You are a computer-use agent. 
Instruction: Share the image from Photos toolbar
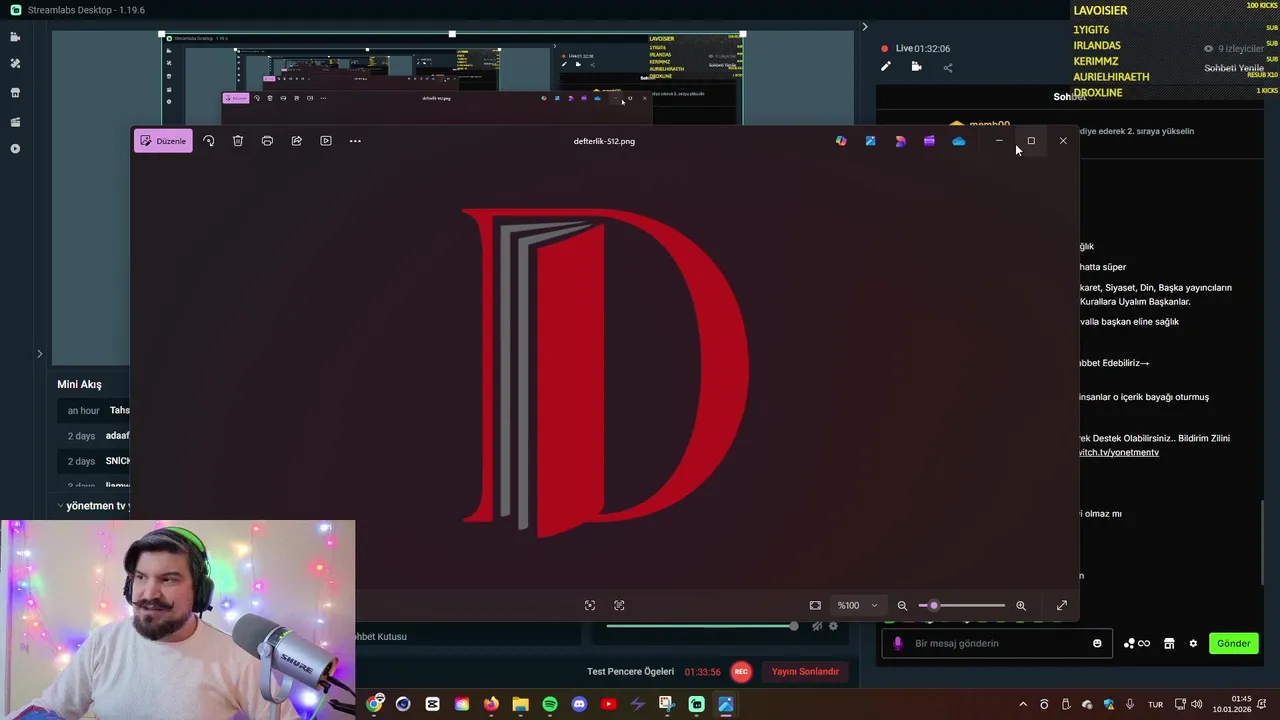click(297, 141)
